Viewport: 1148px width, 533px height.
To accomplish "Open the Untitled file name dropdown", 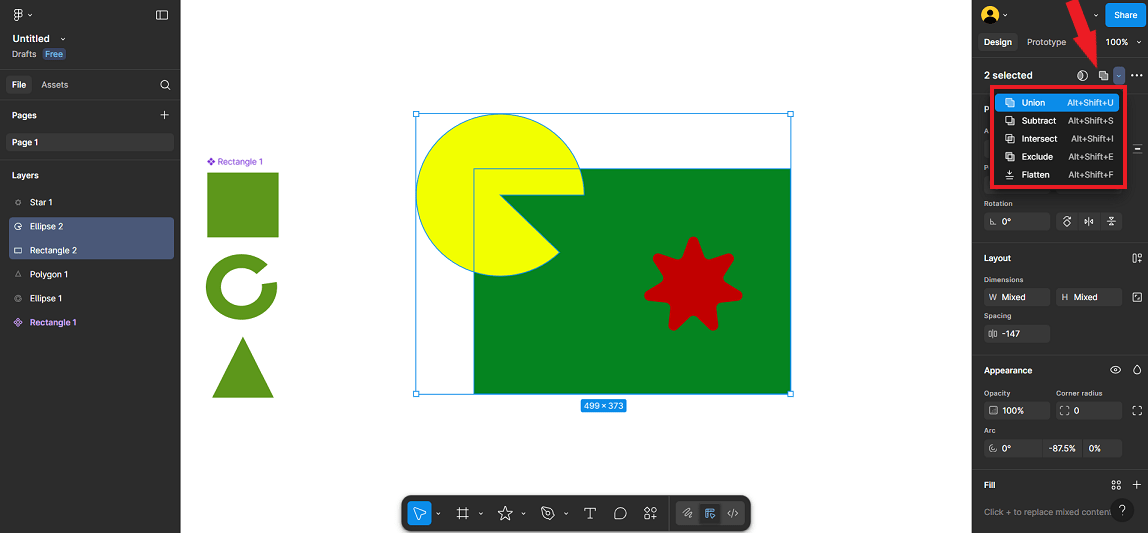I will coord(62,39).
